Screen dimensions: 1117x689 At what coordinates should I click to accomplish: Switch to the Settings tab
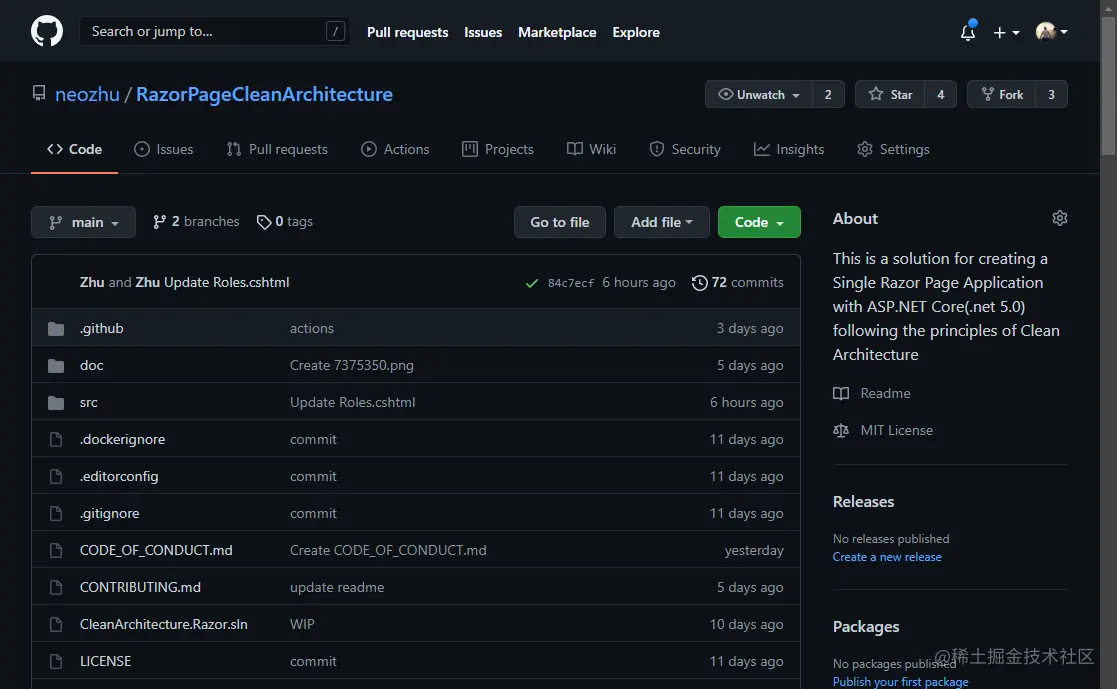point(893,149)
